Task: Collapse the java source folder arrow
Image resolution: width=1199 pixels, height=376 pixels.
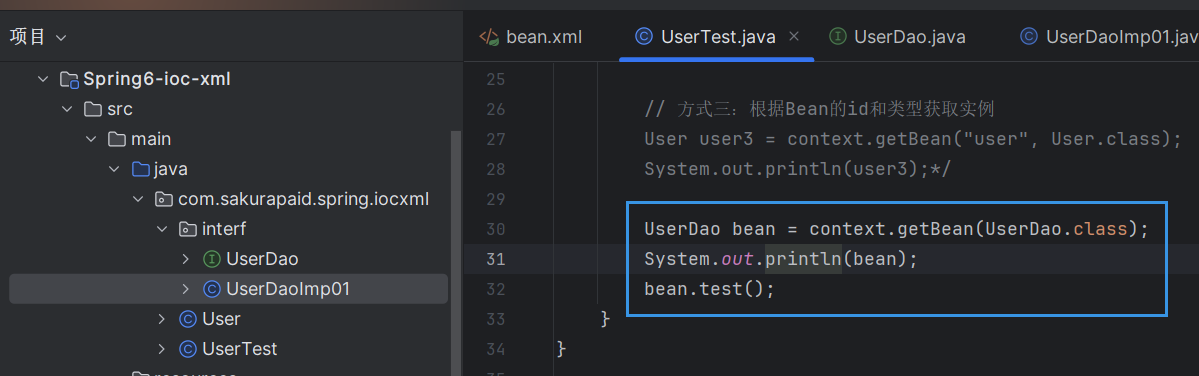Action: click(115, 169)
